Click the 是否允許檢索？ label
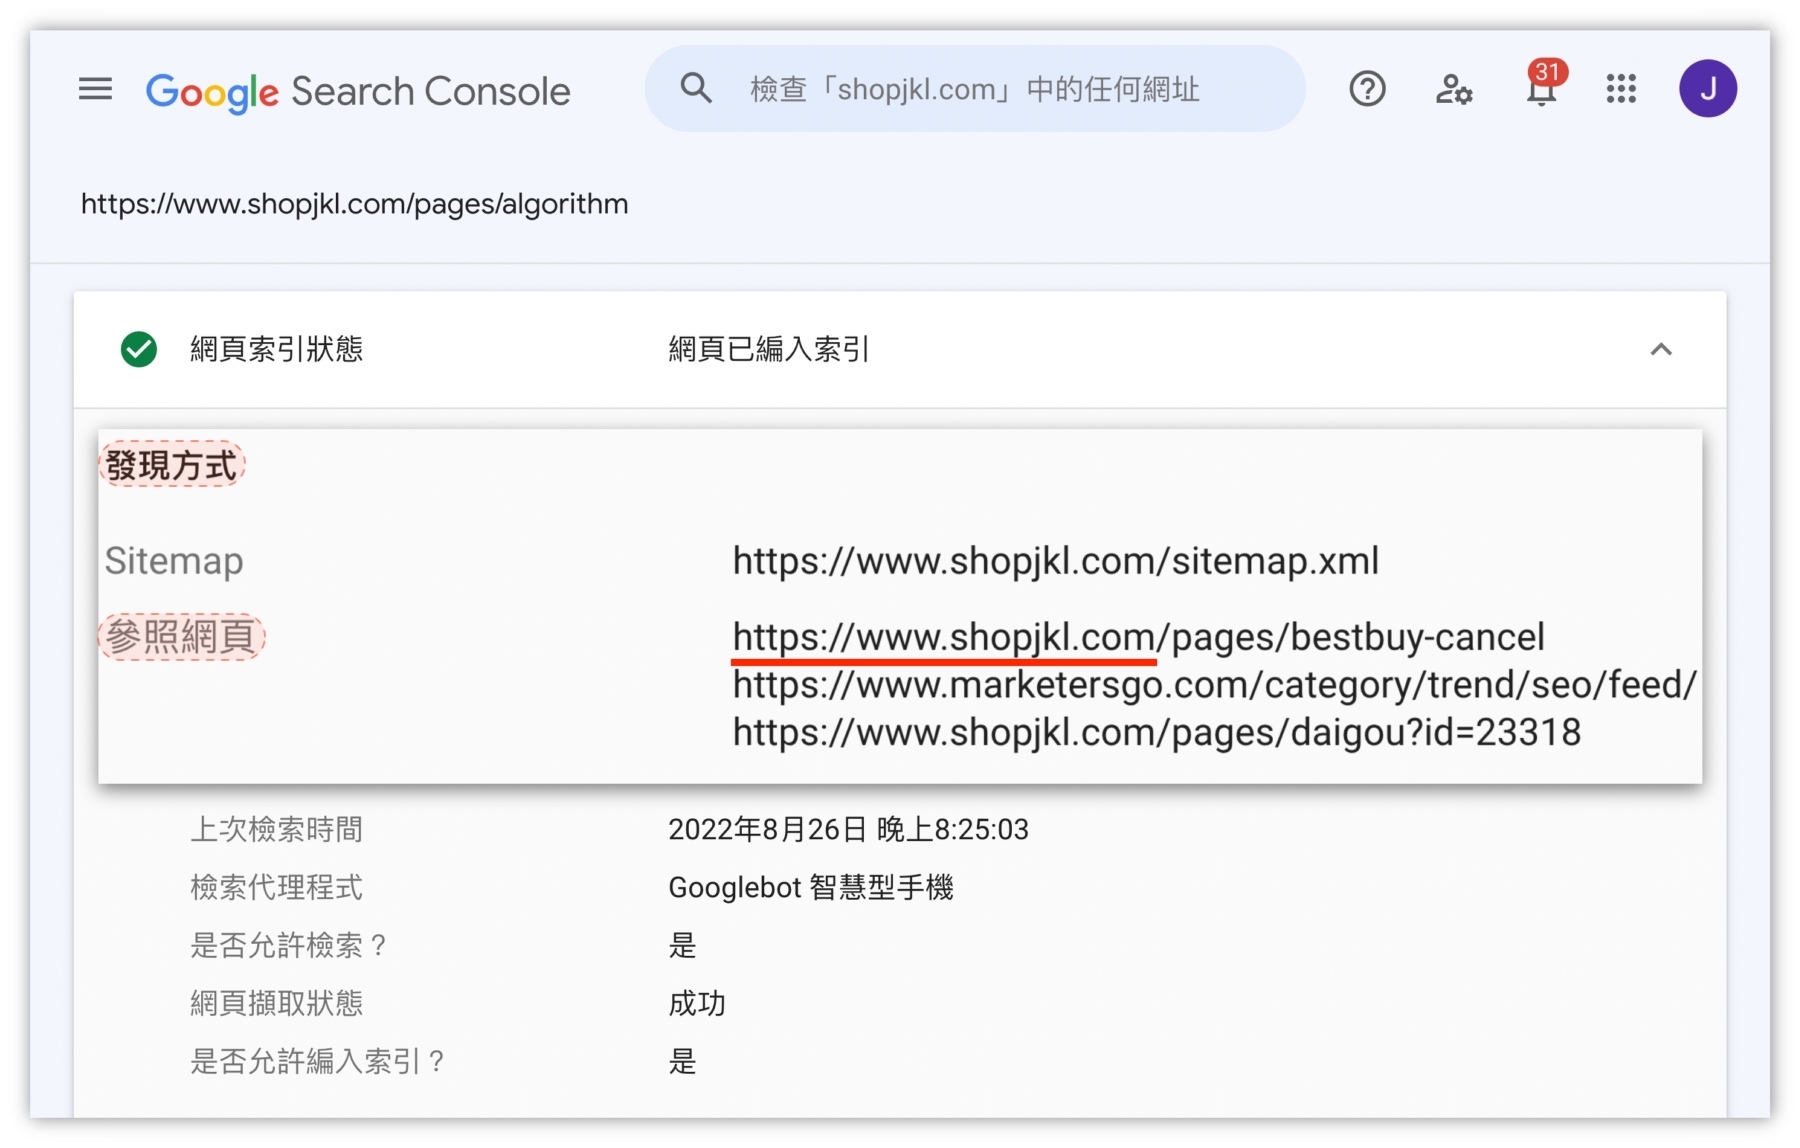 click(288, 945)
